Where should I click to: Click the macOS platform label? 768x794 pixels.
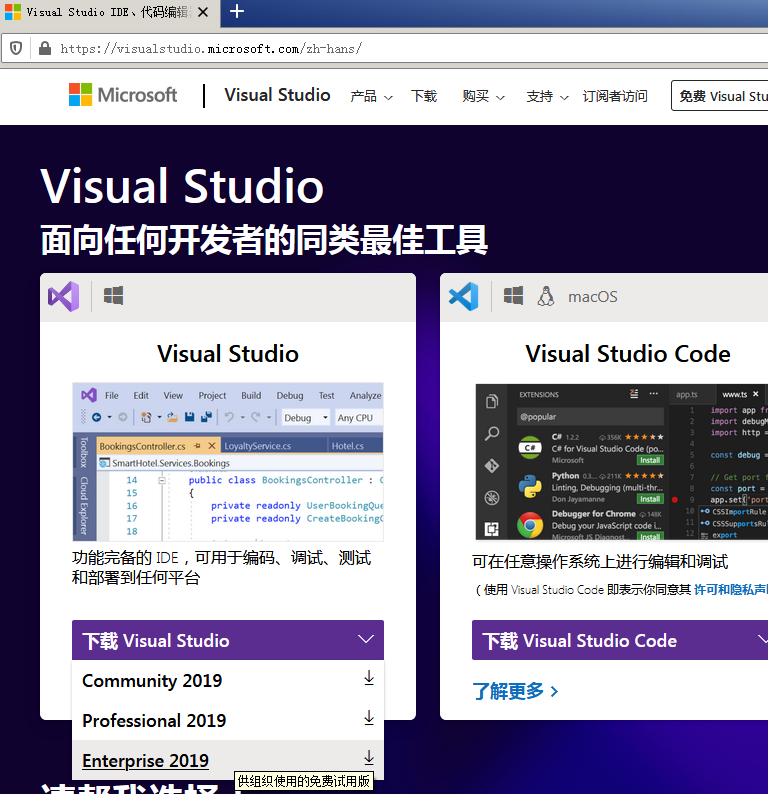point(592,297)
